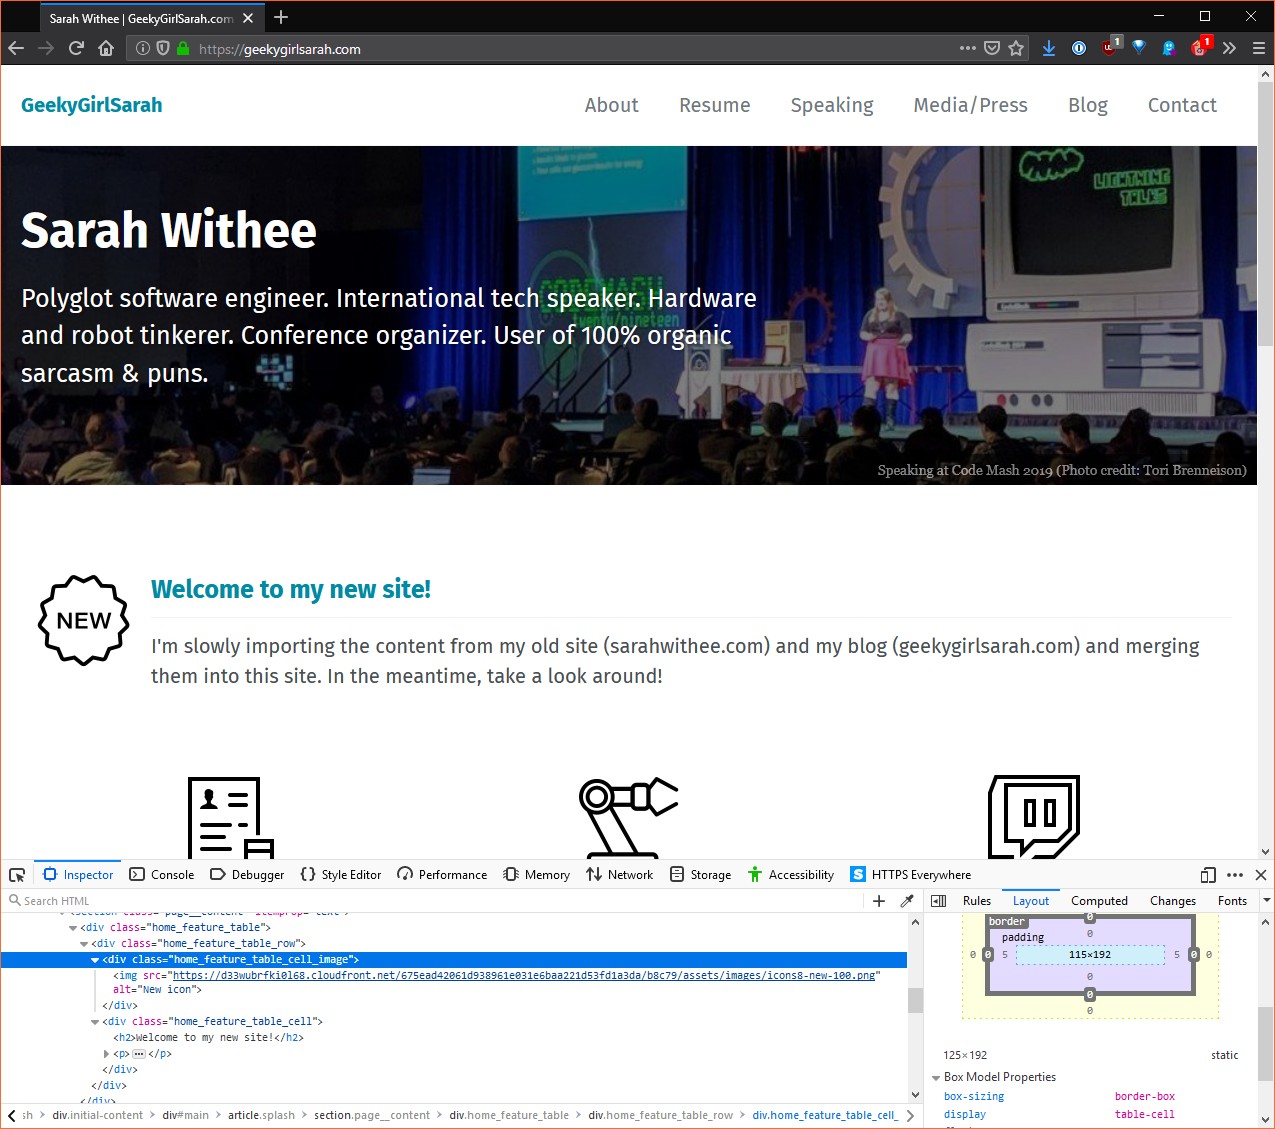Image resolution: width=1275 pixels, height=1129 pixels.
Task: Open the Contact navigation link
Action: coord(1182,105)
